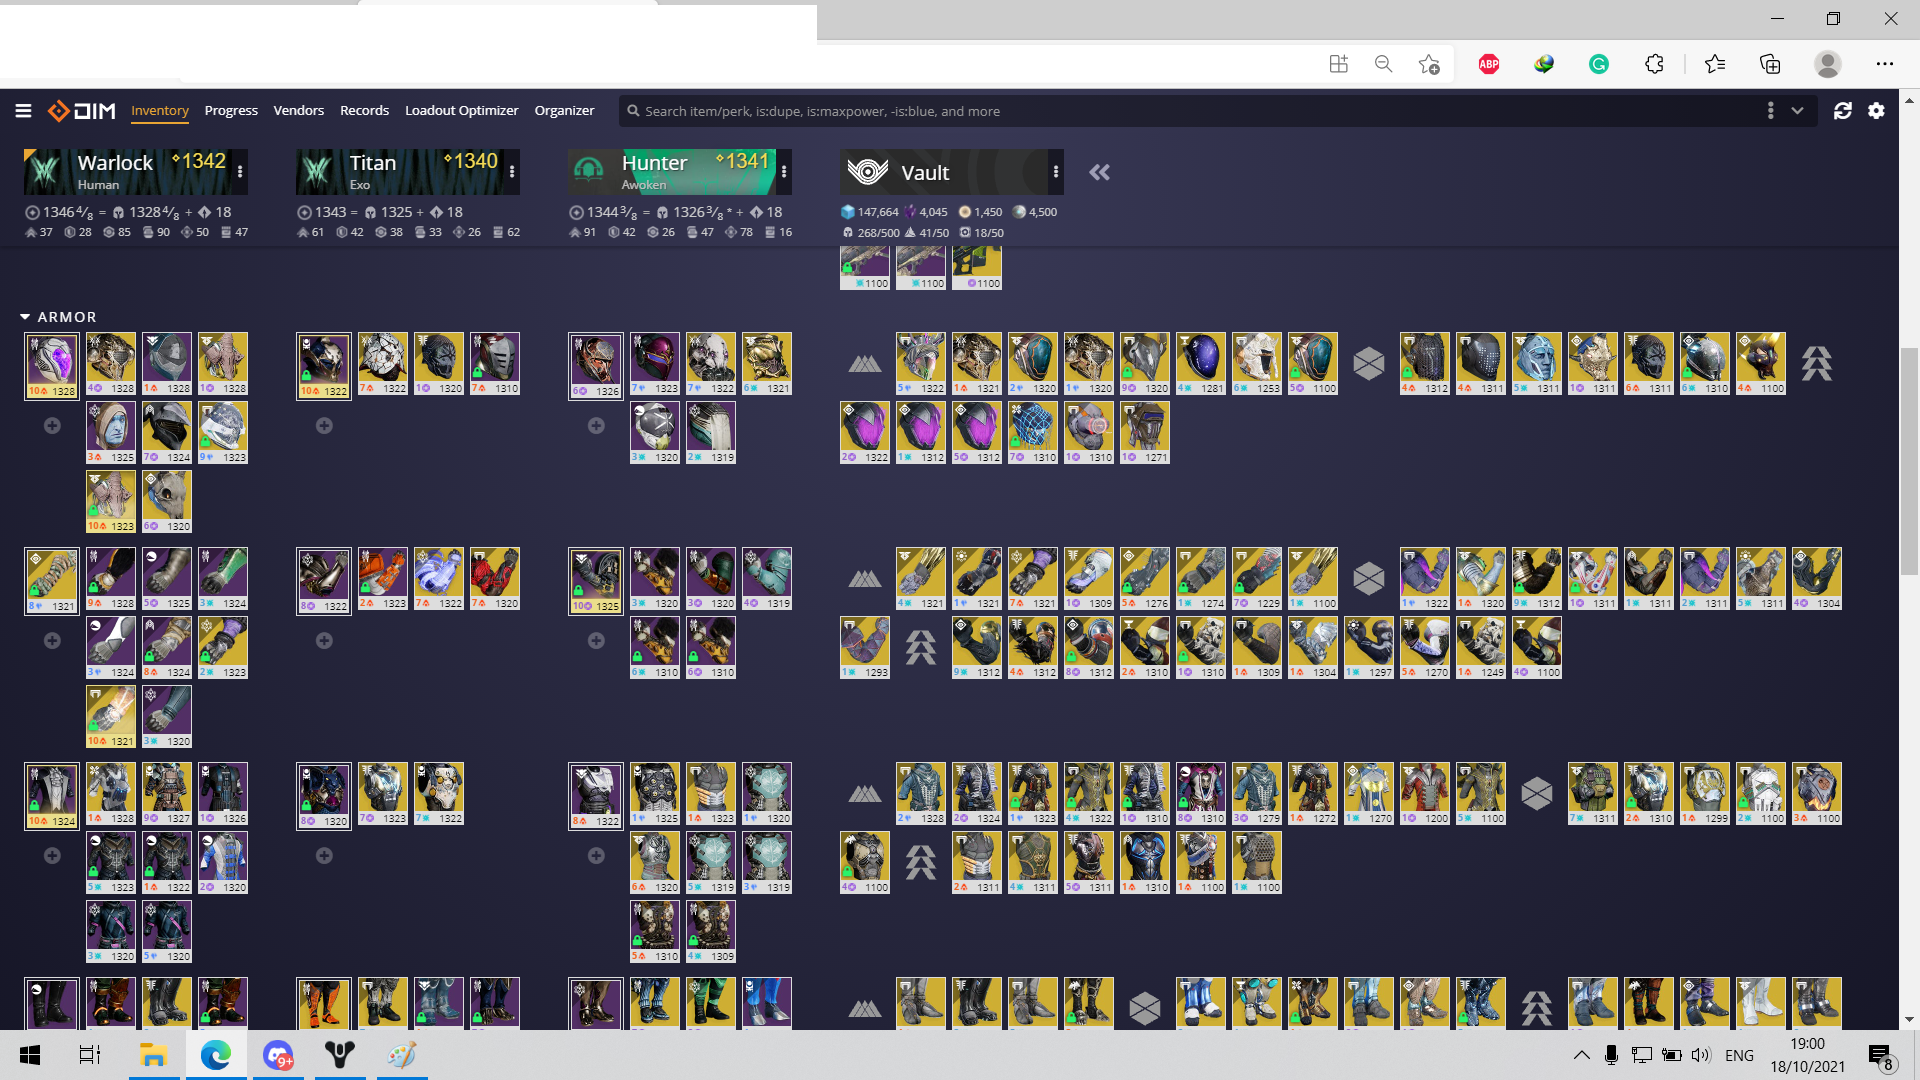The width and height of the screenshot is (1920, 1080).
Task: Show hidden system tray icons
Action: (1581, 1055)
